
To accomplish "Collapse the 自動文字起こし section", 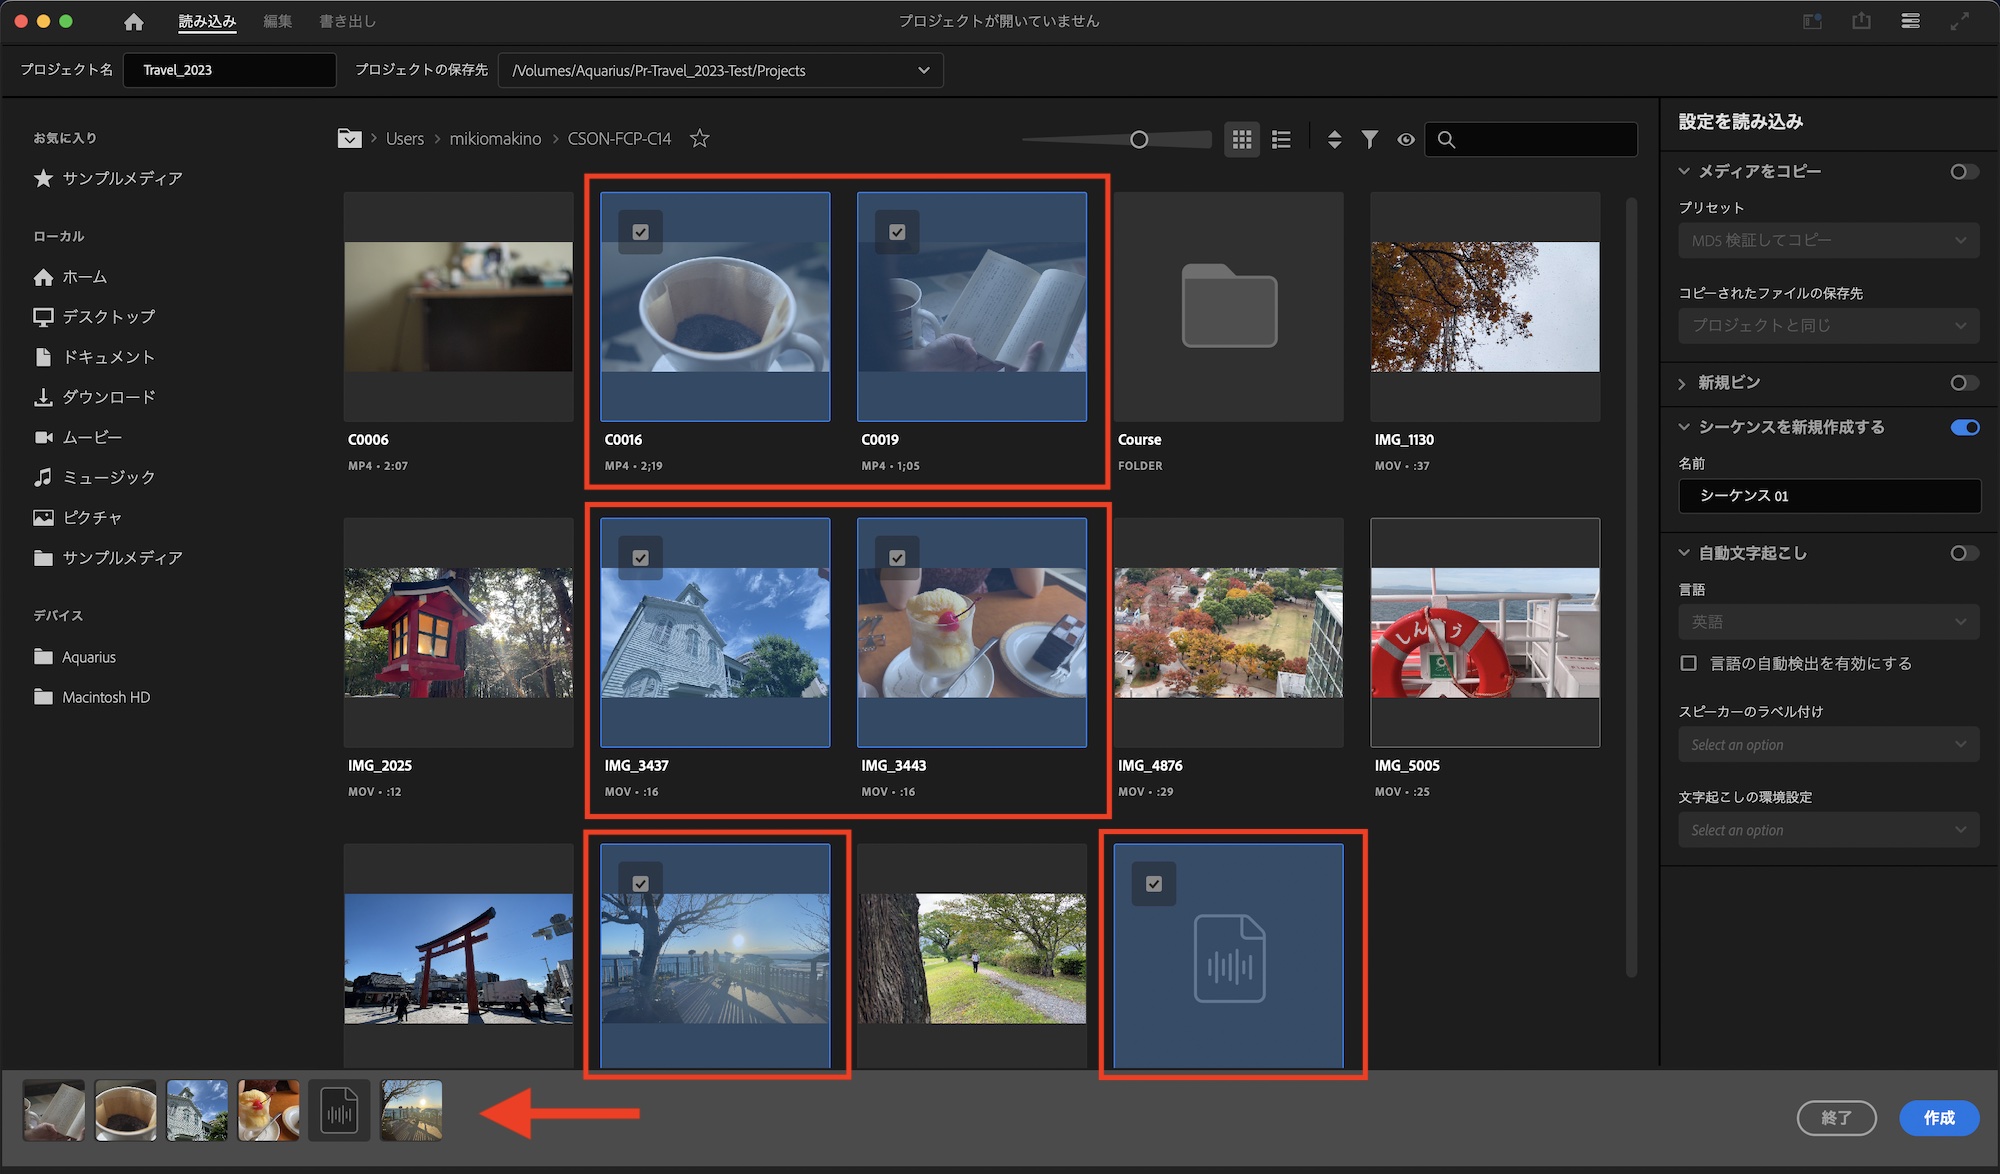I will pyautogui.click(x=1684, y=553).
